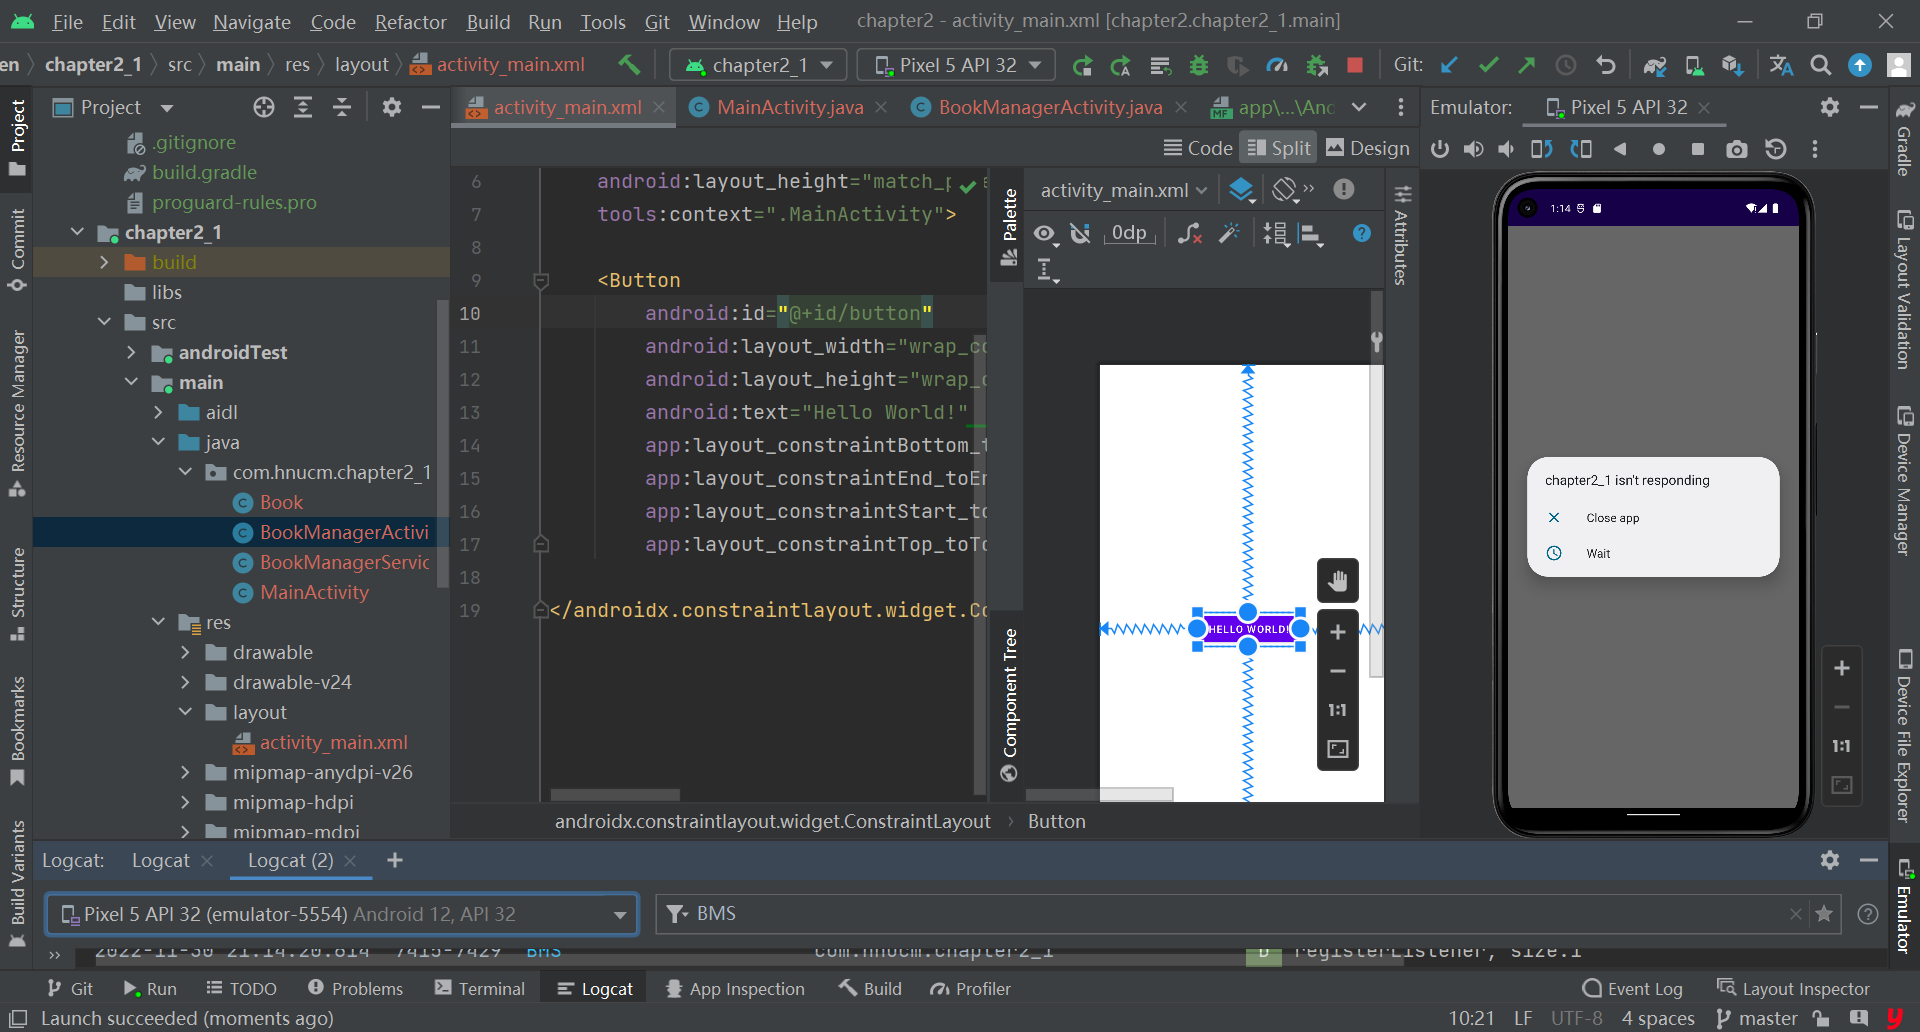Open the Component Tree side panel

point(1009,705)
